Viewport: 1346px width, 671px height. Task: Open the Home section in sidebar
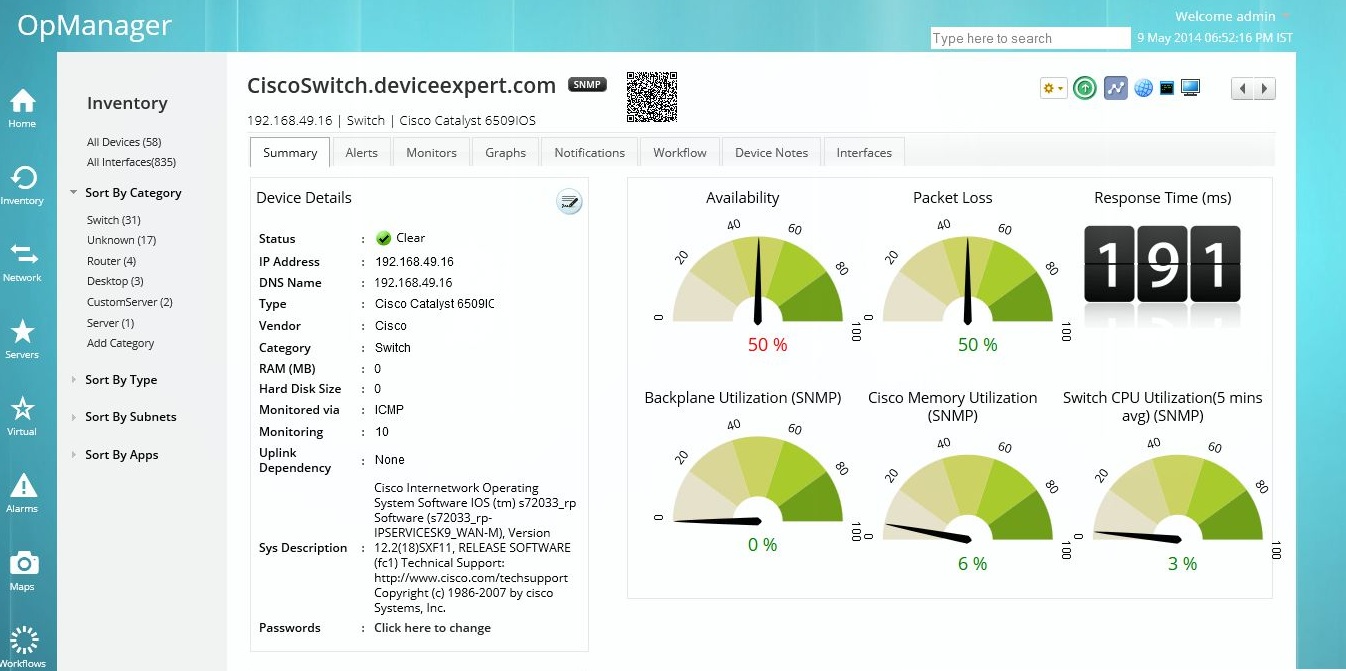pos(22,108)
